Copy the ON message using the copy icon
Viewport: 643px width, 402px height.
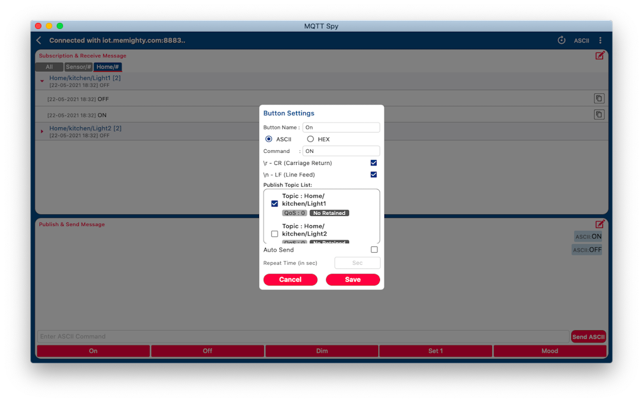pyautogui.click(x=599, y=114)
